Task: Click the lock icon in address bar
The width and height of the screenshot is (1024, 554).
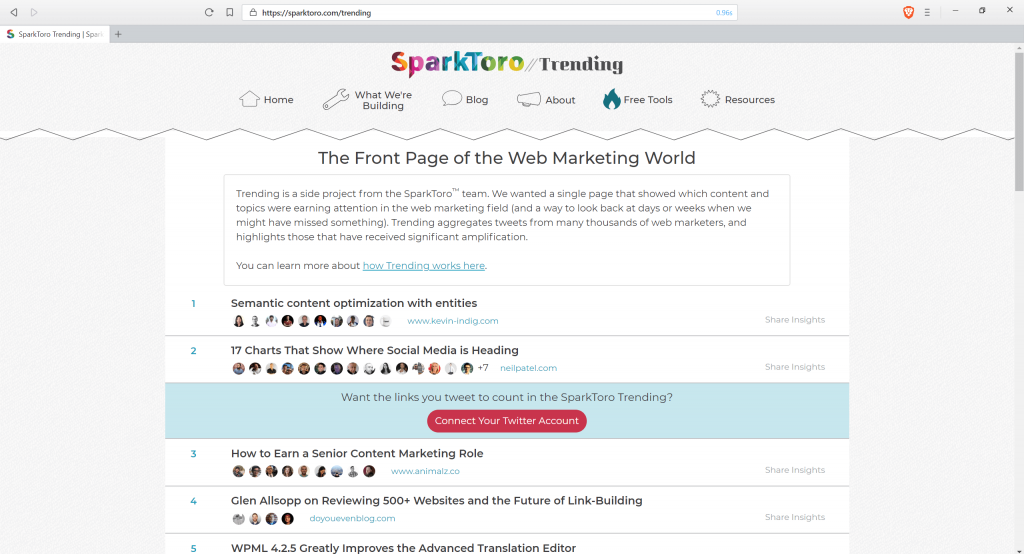Action: [253, 12]
